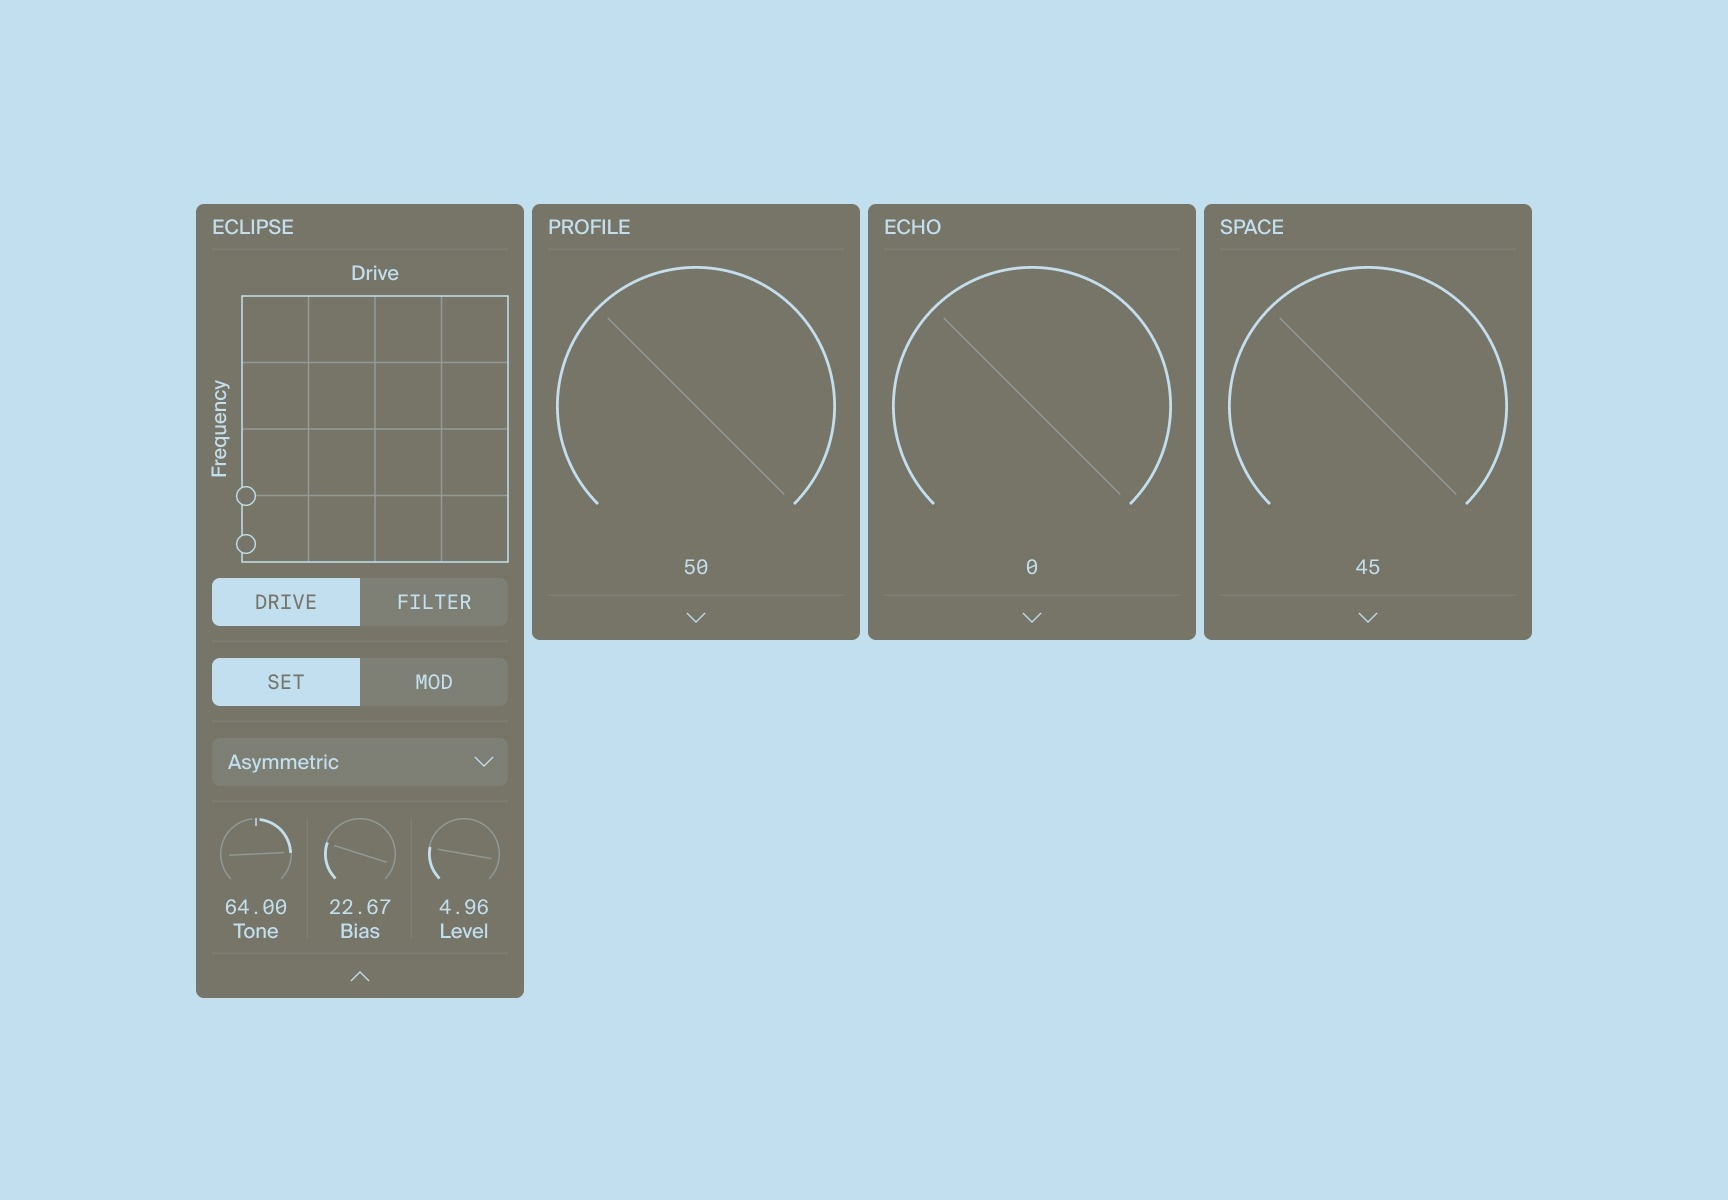
Task: Click the PROFILE value 50
Action: (x=696, y=567)
